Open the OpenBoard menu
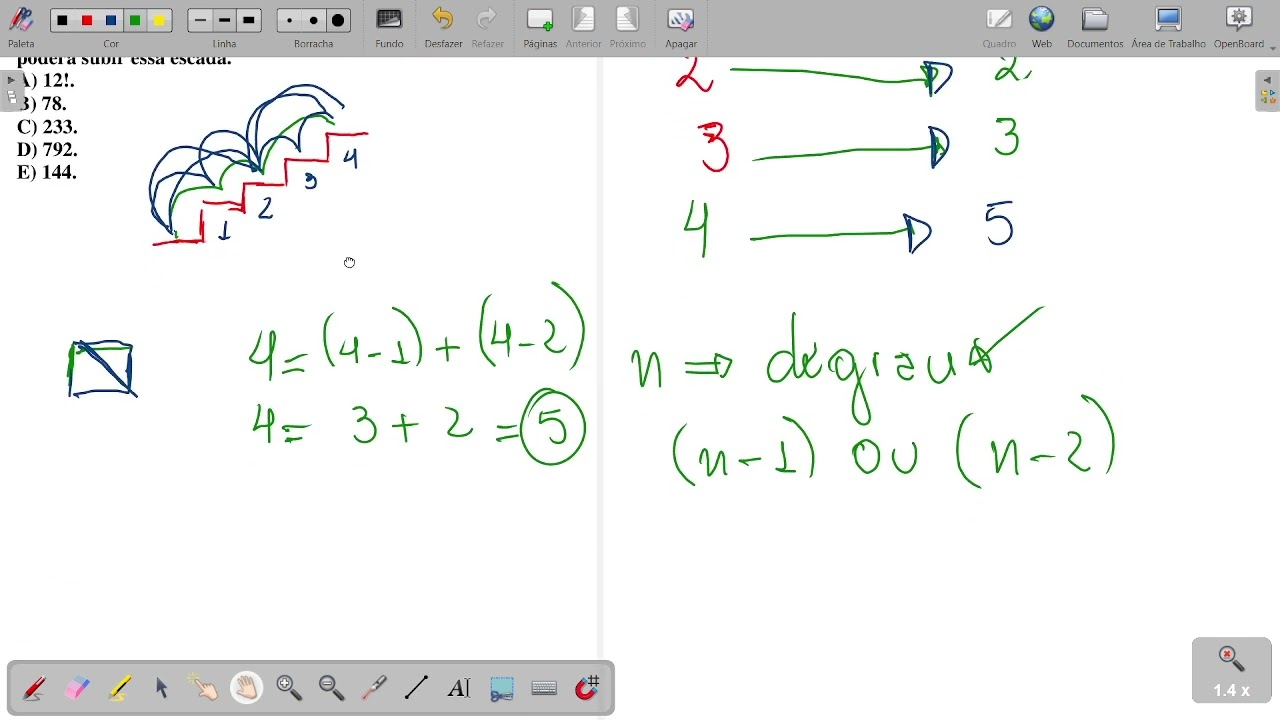The width and height of the screenshot is (1280, 720). pyautogui.click(x=1240, y=26)
